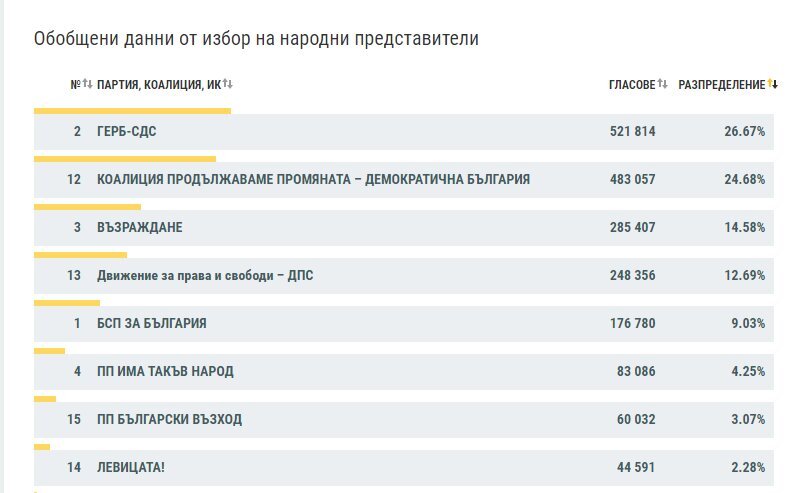Image resolution: width=798 pixels, height=493 pixels.
Task: Click the yellow bar above ВЪЗРАЖДАНЕ
Action: tap(88, 207)
